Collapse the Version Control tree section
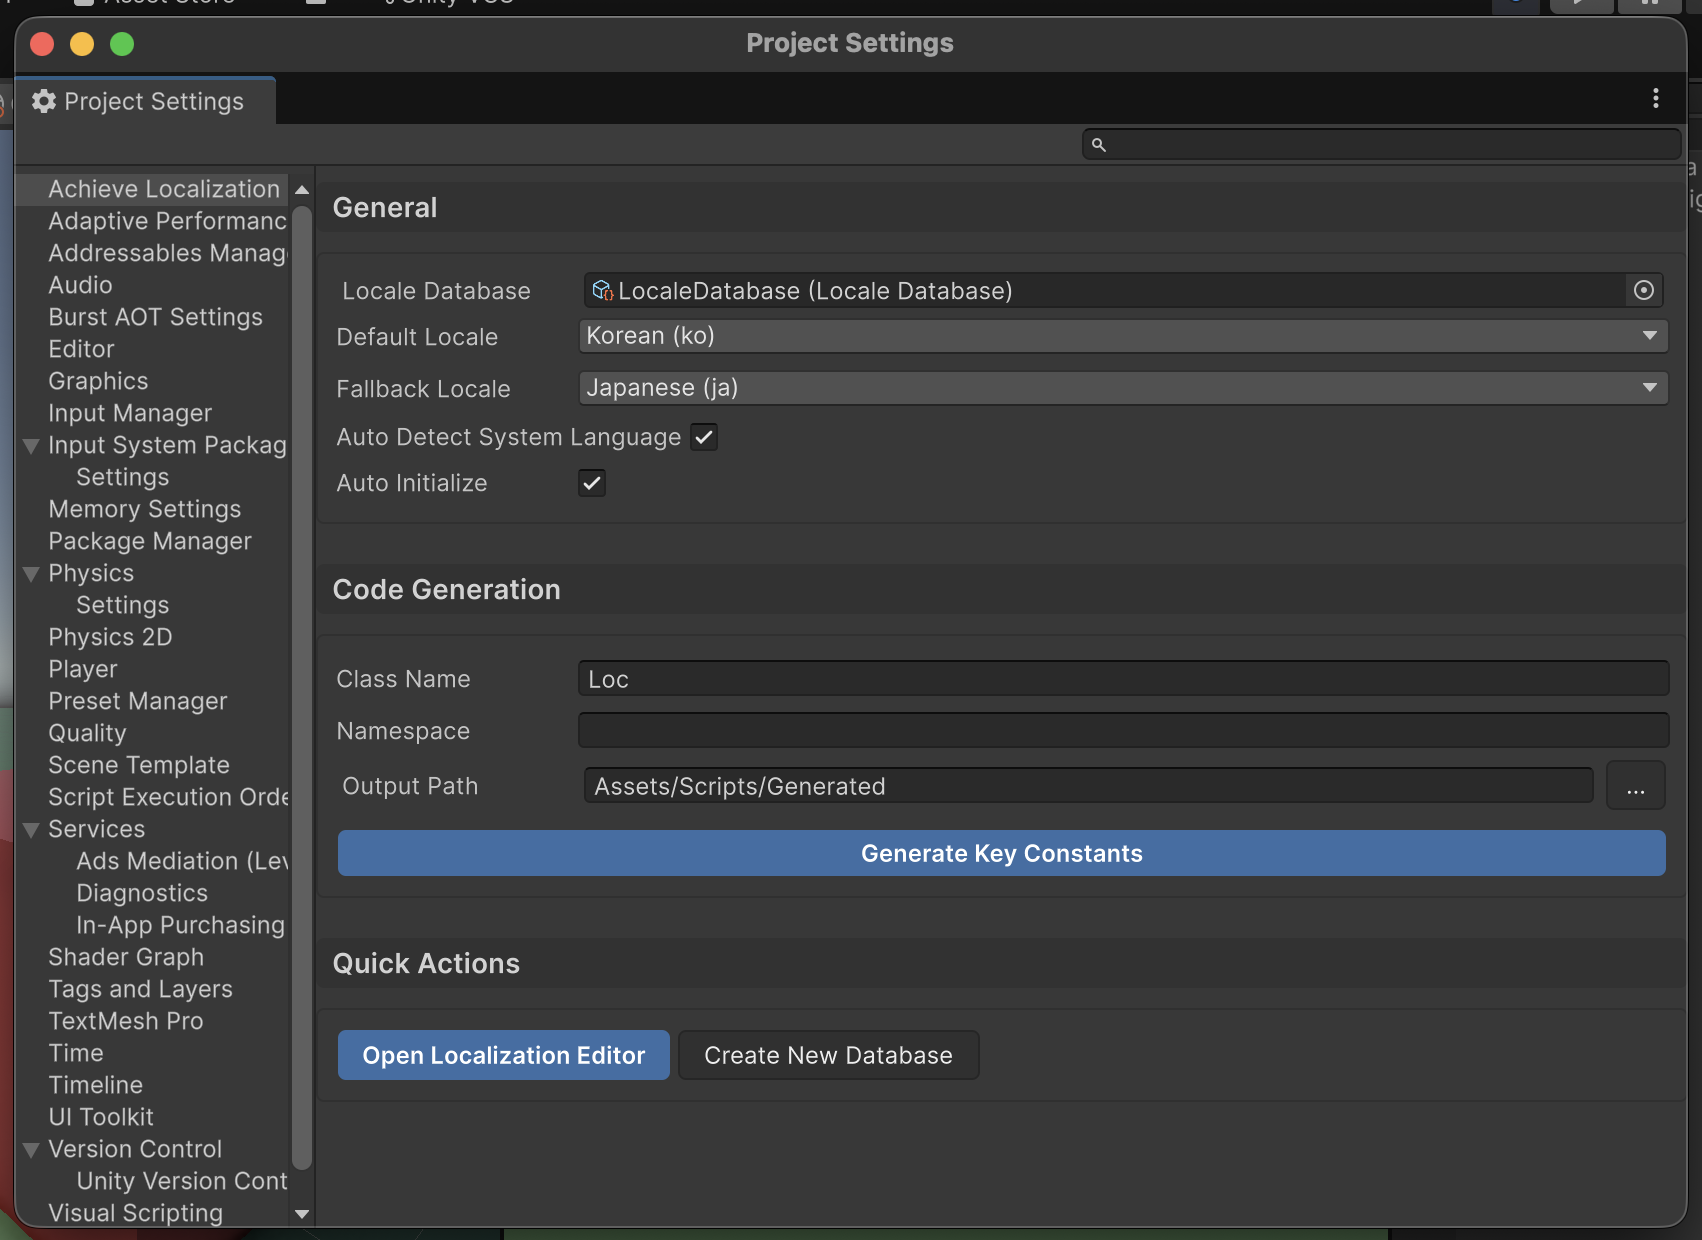 (31, 1150)
